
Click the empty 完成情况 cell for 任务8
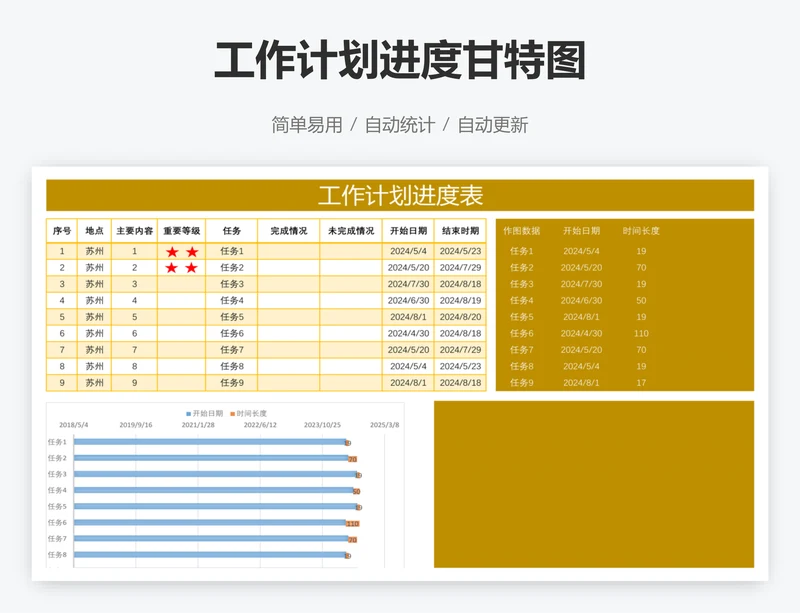click(289, 366)
